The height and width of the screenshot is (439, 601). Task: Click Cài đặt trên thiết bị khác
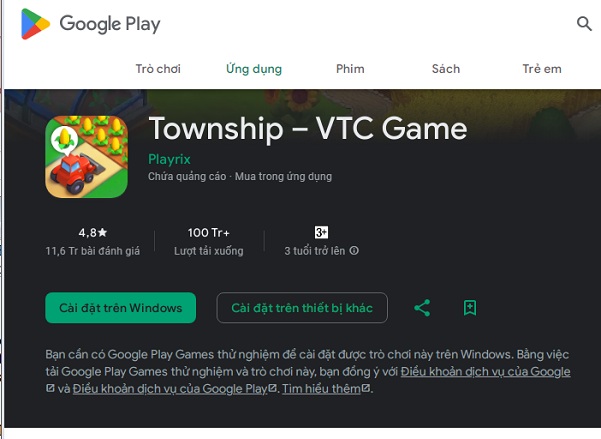(x=302, y=308)
